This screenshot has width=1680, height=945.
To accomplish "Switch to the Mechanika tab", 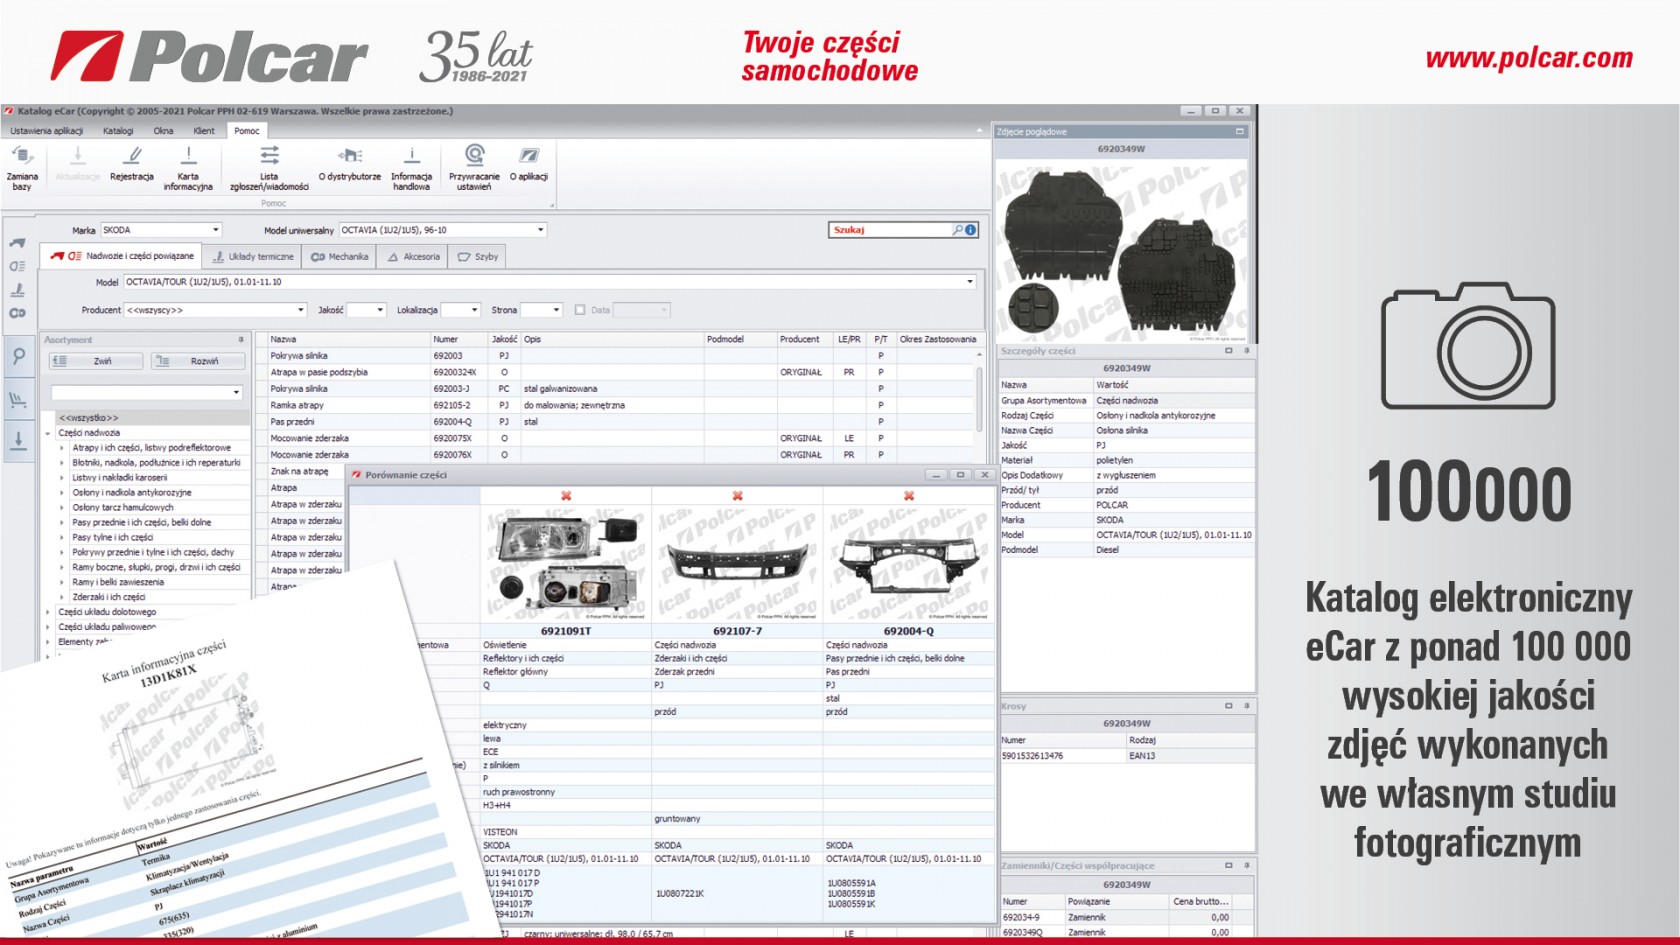I will (x=340, y=257).
